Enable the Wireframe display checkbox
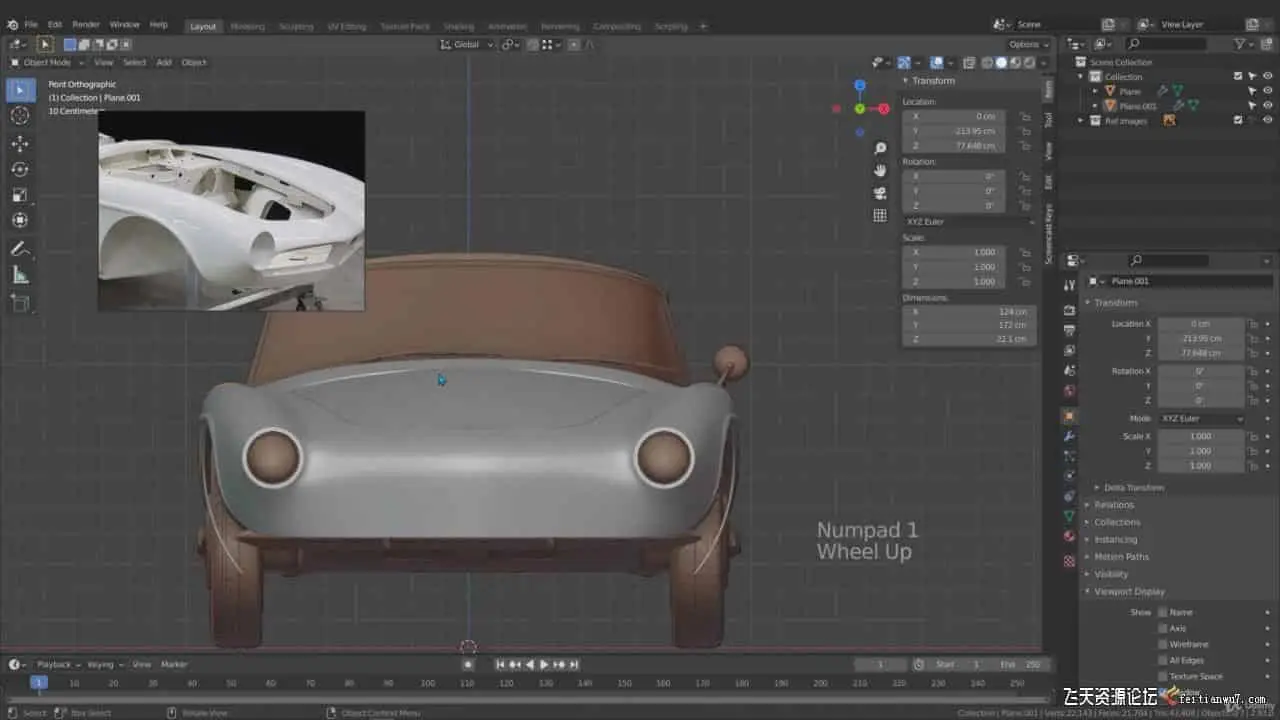1280x720 pixels. [1163, 644]
